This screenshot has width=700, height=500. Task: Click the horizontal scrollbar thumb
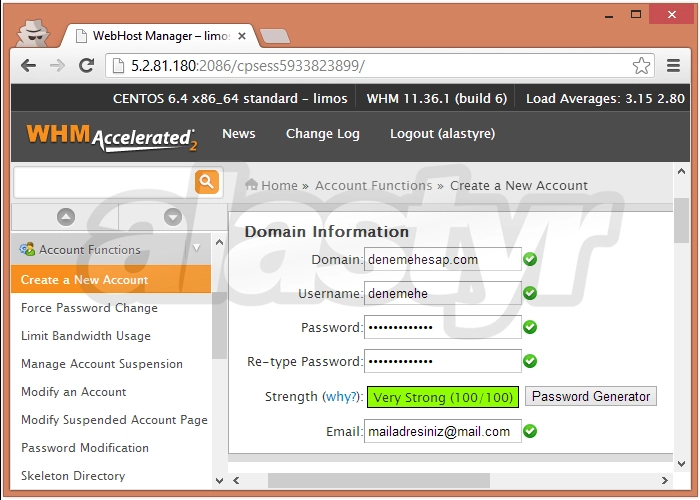(x=379, y=480)
